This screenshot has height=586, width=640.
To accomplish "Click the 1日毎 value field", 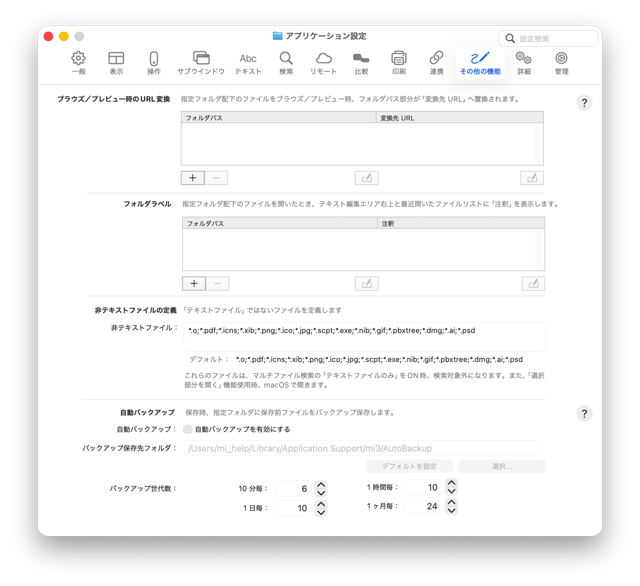I will pyautogui.click(x=293, y=508).
